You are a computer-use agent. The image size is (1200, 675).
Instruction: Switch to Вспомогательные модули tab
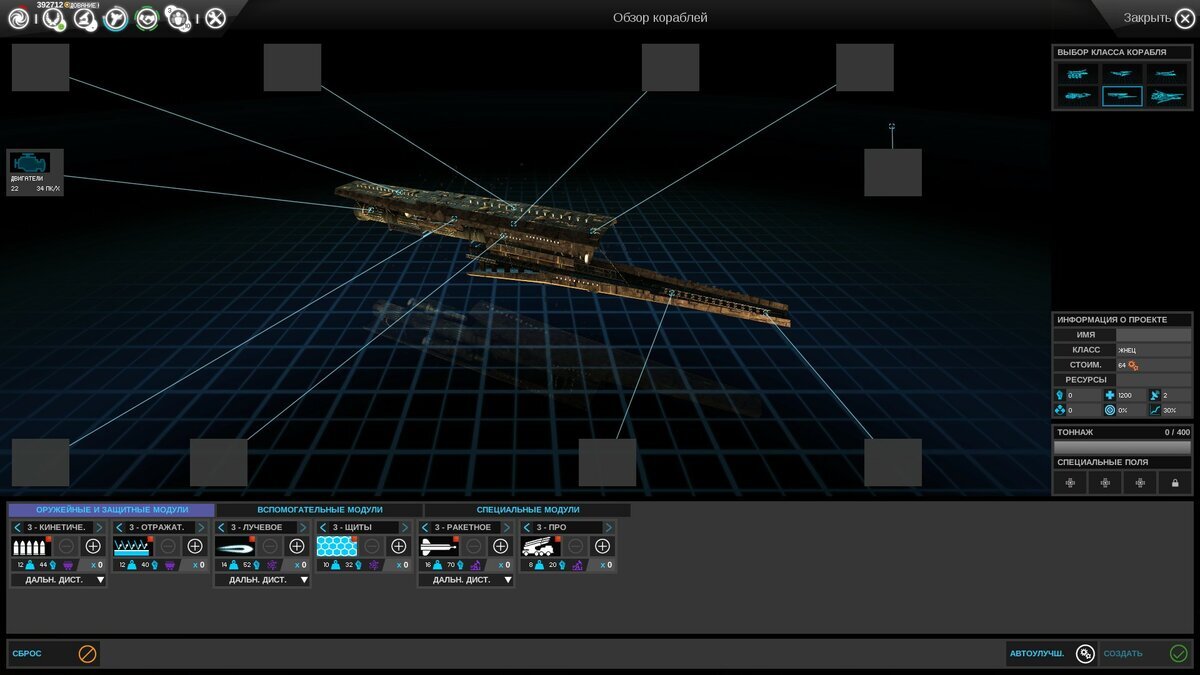tap(318, 510)
